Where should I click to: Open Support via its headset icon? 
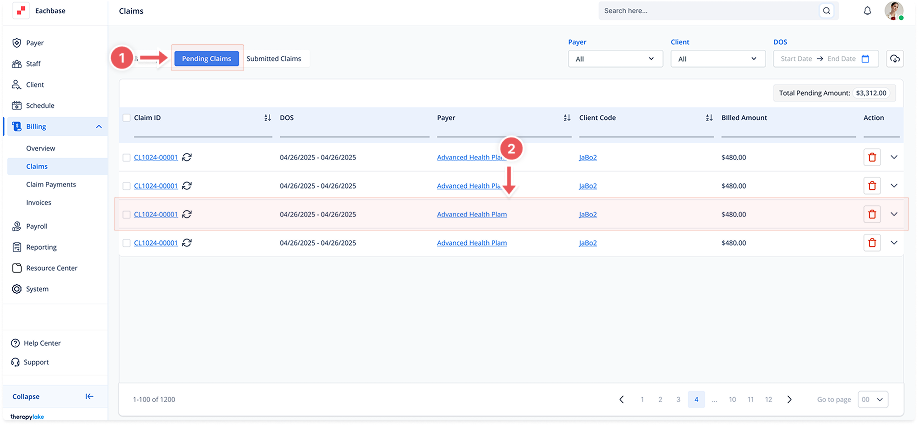16,362
